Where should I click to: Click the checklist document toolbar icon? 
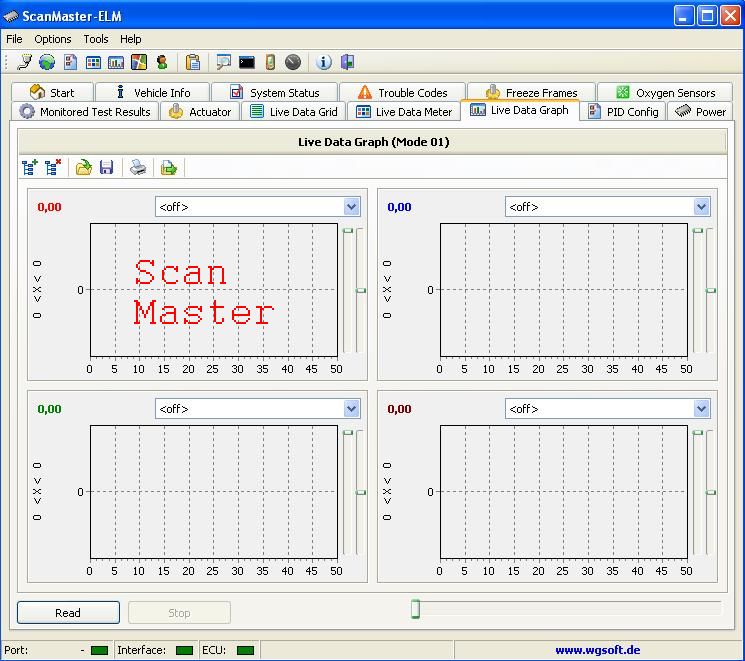click(70, 62)
